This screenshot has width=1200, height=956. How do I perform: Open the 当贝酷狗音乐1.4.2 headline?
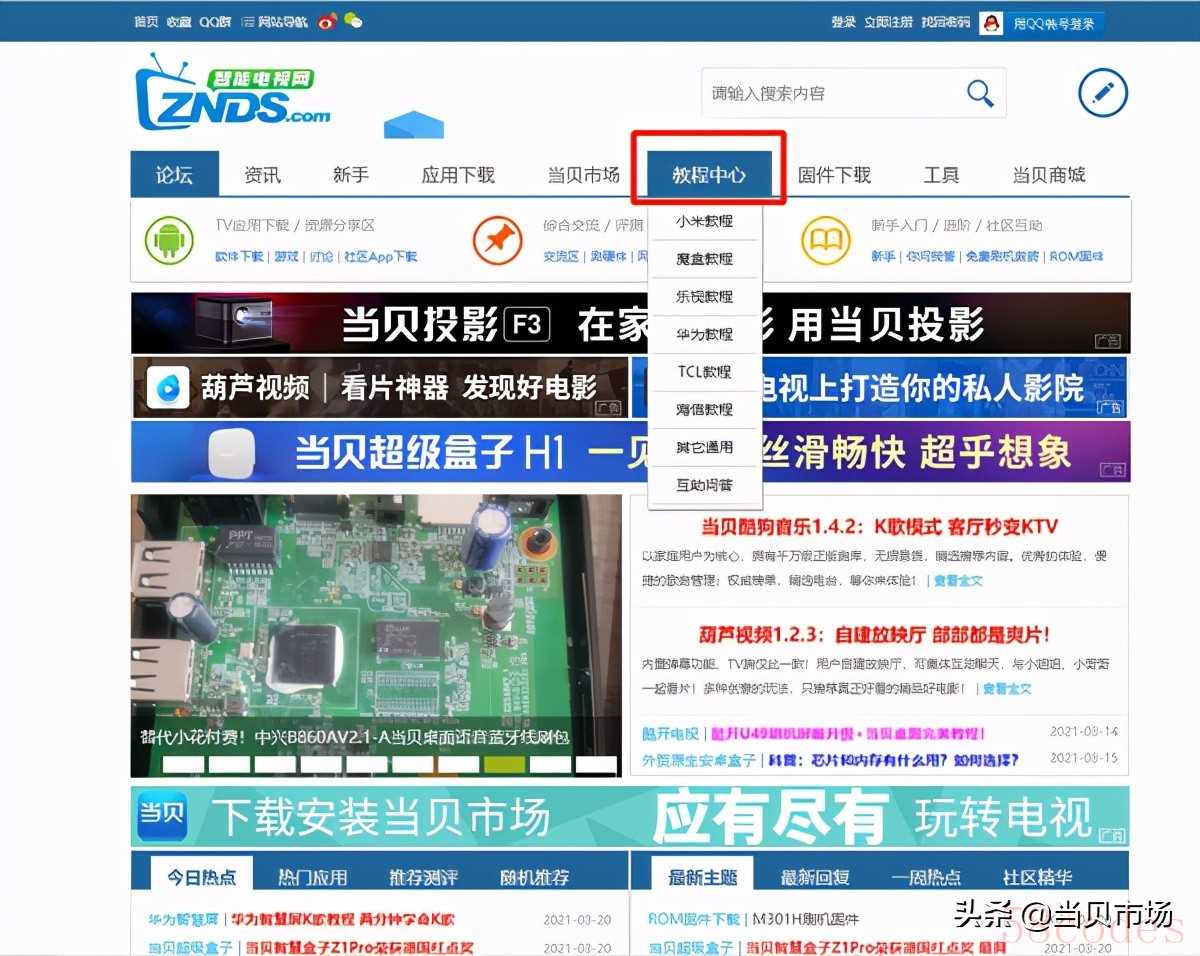879,527
